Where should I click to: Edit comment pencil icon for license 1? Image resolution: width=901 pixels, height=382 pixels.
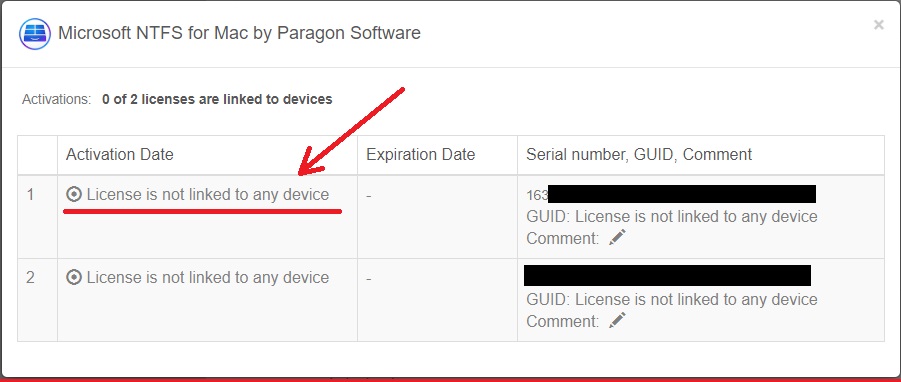617,237
